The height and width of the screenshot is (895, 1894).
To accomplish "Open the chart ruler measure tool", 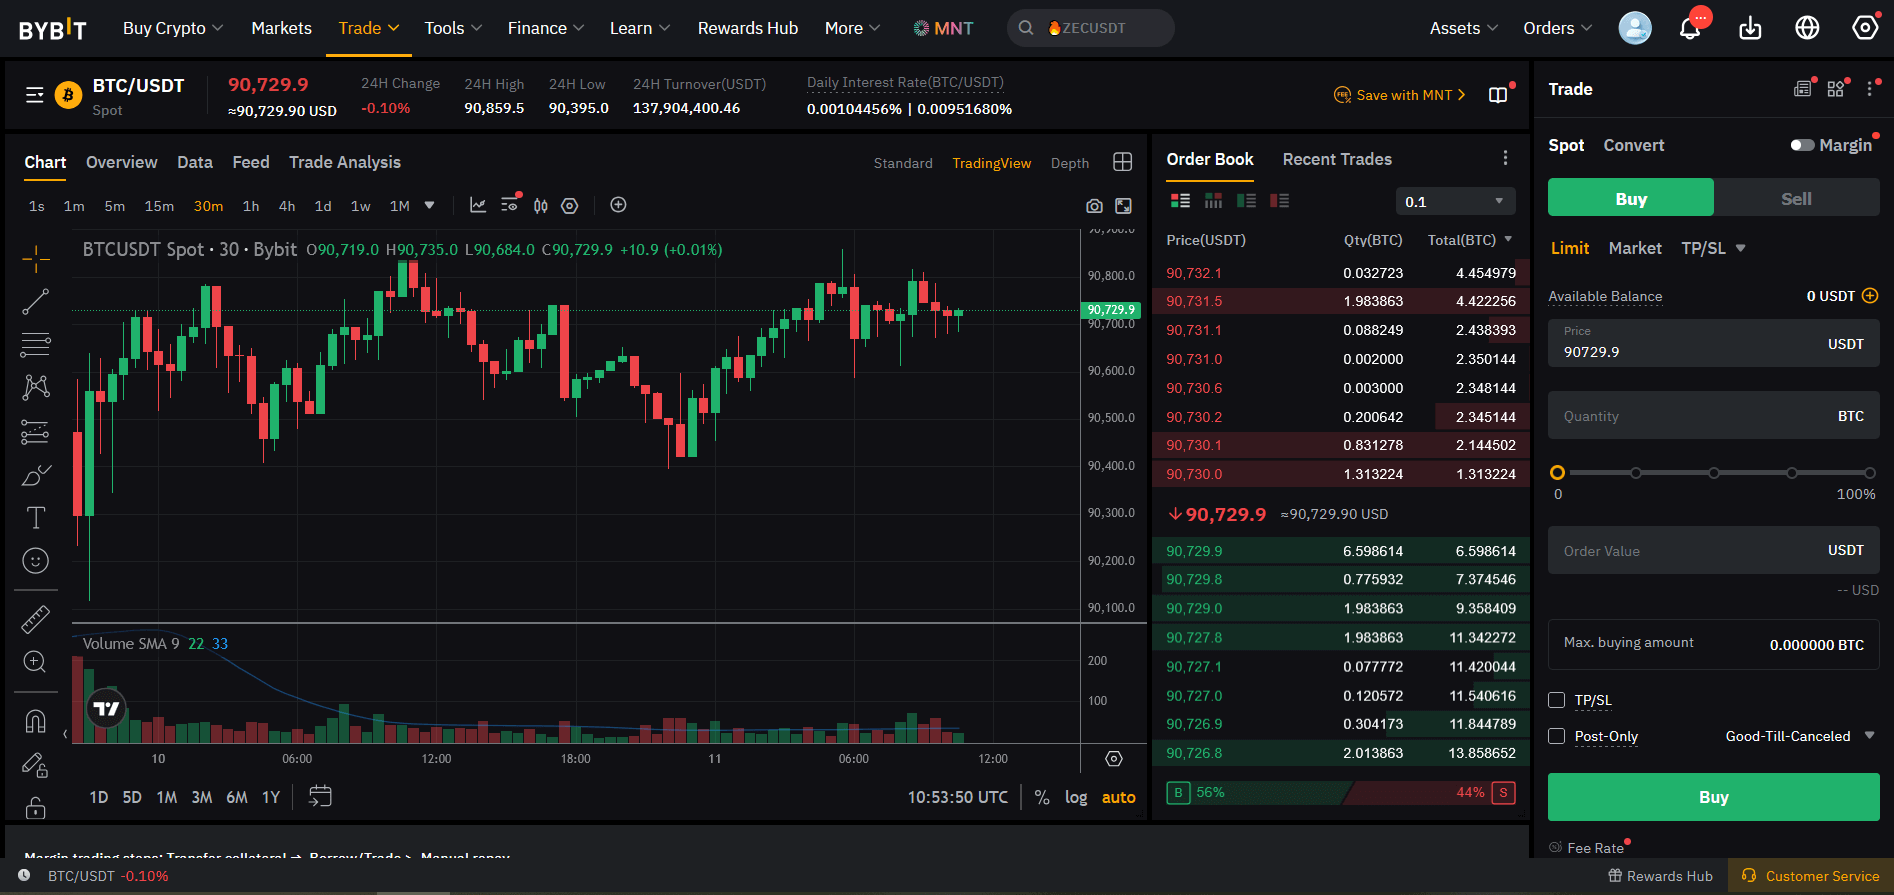I will click(36, 620).
